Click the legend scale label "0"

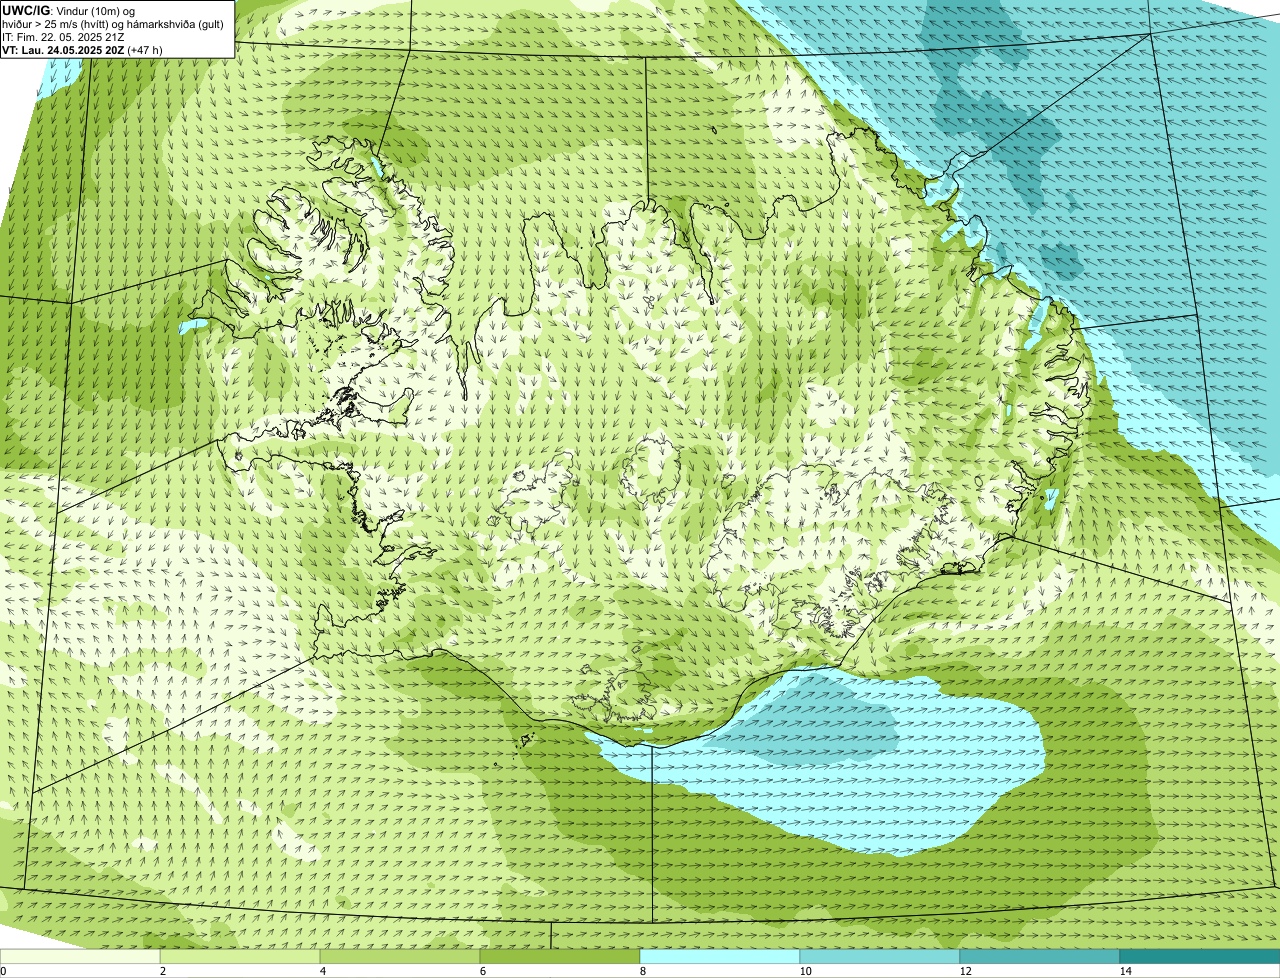3,971
